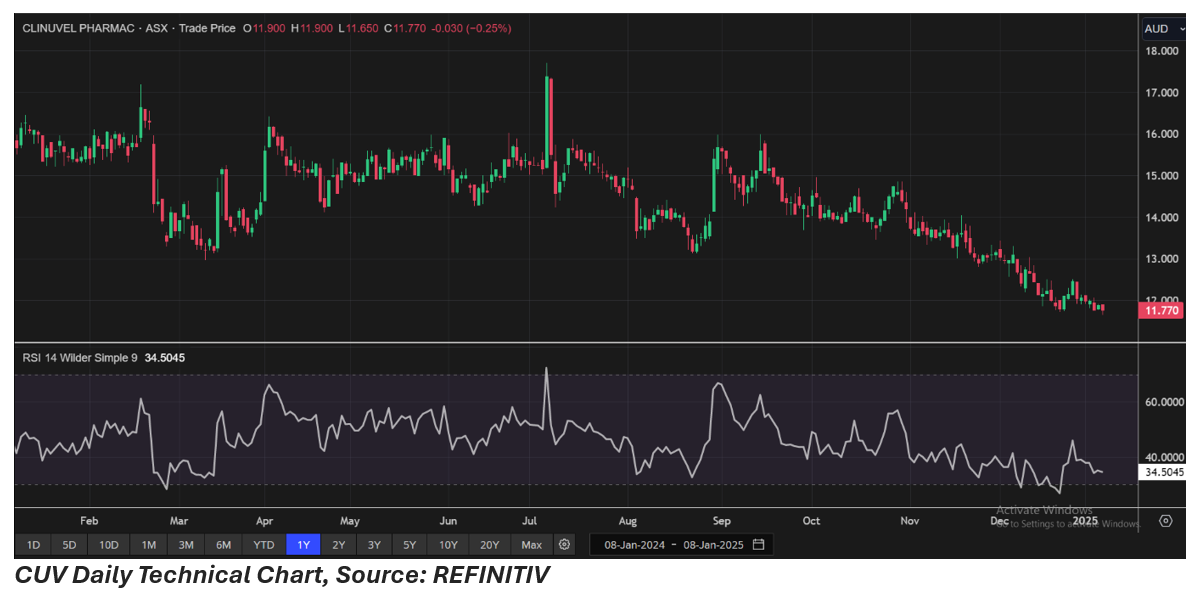The height and width of the screenshot is (599, 1187).
Task: Select the 5D time range
Action: (x=69, y=545)
